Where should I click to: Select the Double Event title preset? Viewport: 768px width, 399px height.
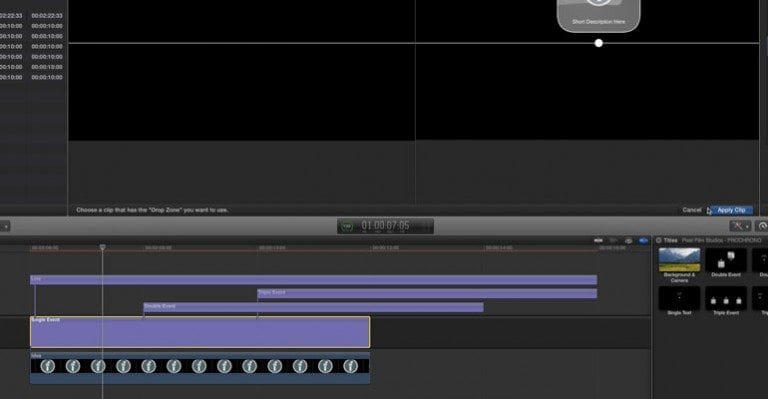(x=726, y=259)
